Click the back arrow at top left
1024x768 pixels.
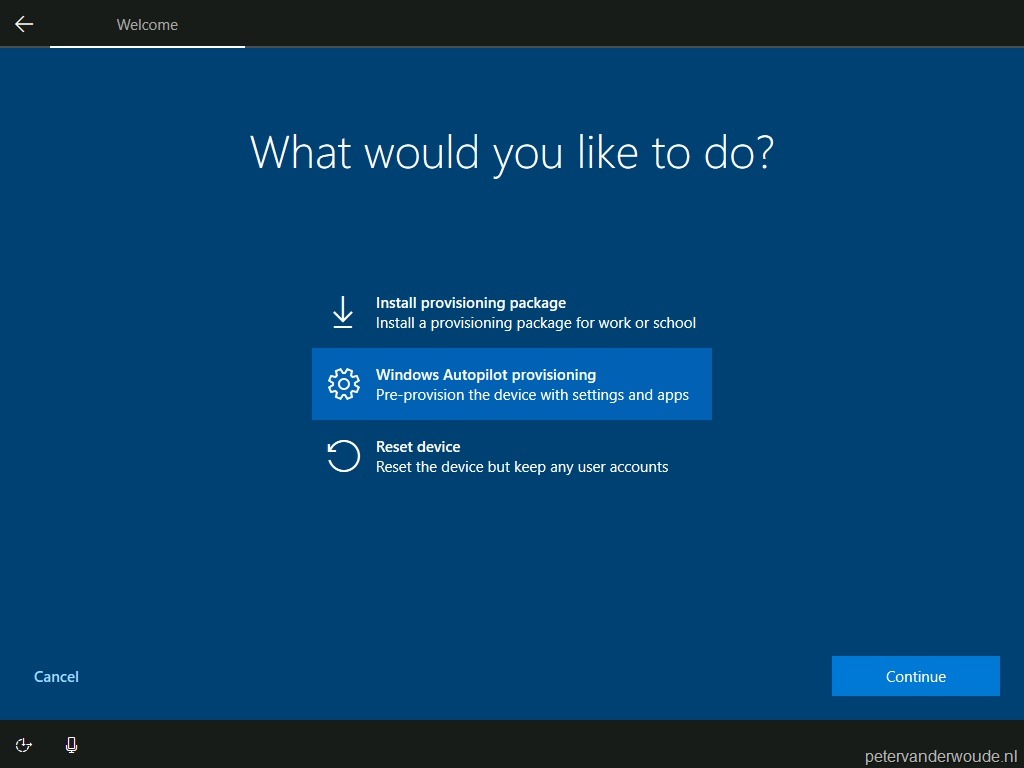tap(23, 23)
